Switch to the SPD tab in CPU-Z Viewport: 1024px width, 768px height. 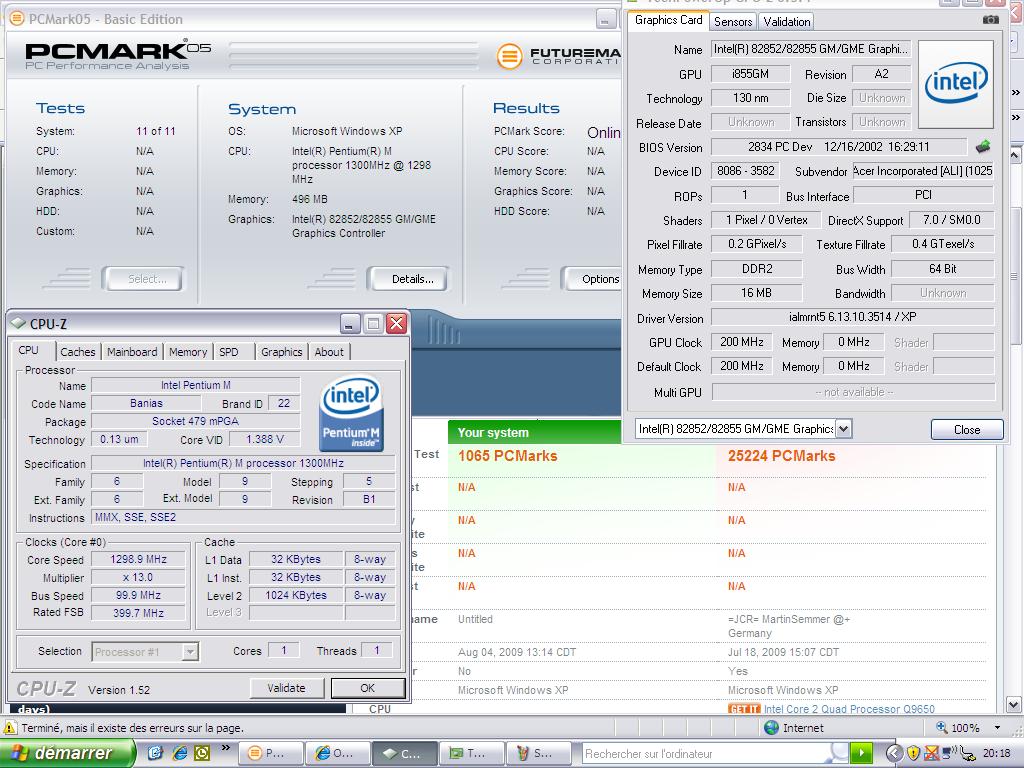[229, 351]
